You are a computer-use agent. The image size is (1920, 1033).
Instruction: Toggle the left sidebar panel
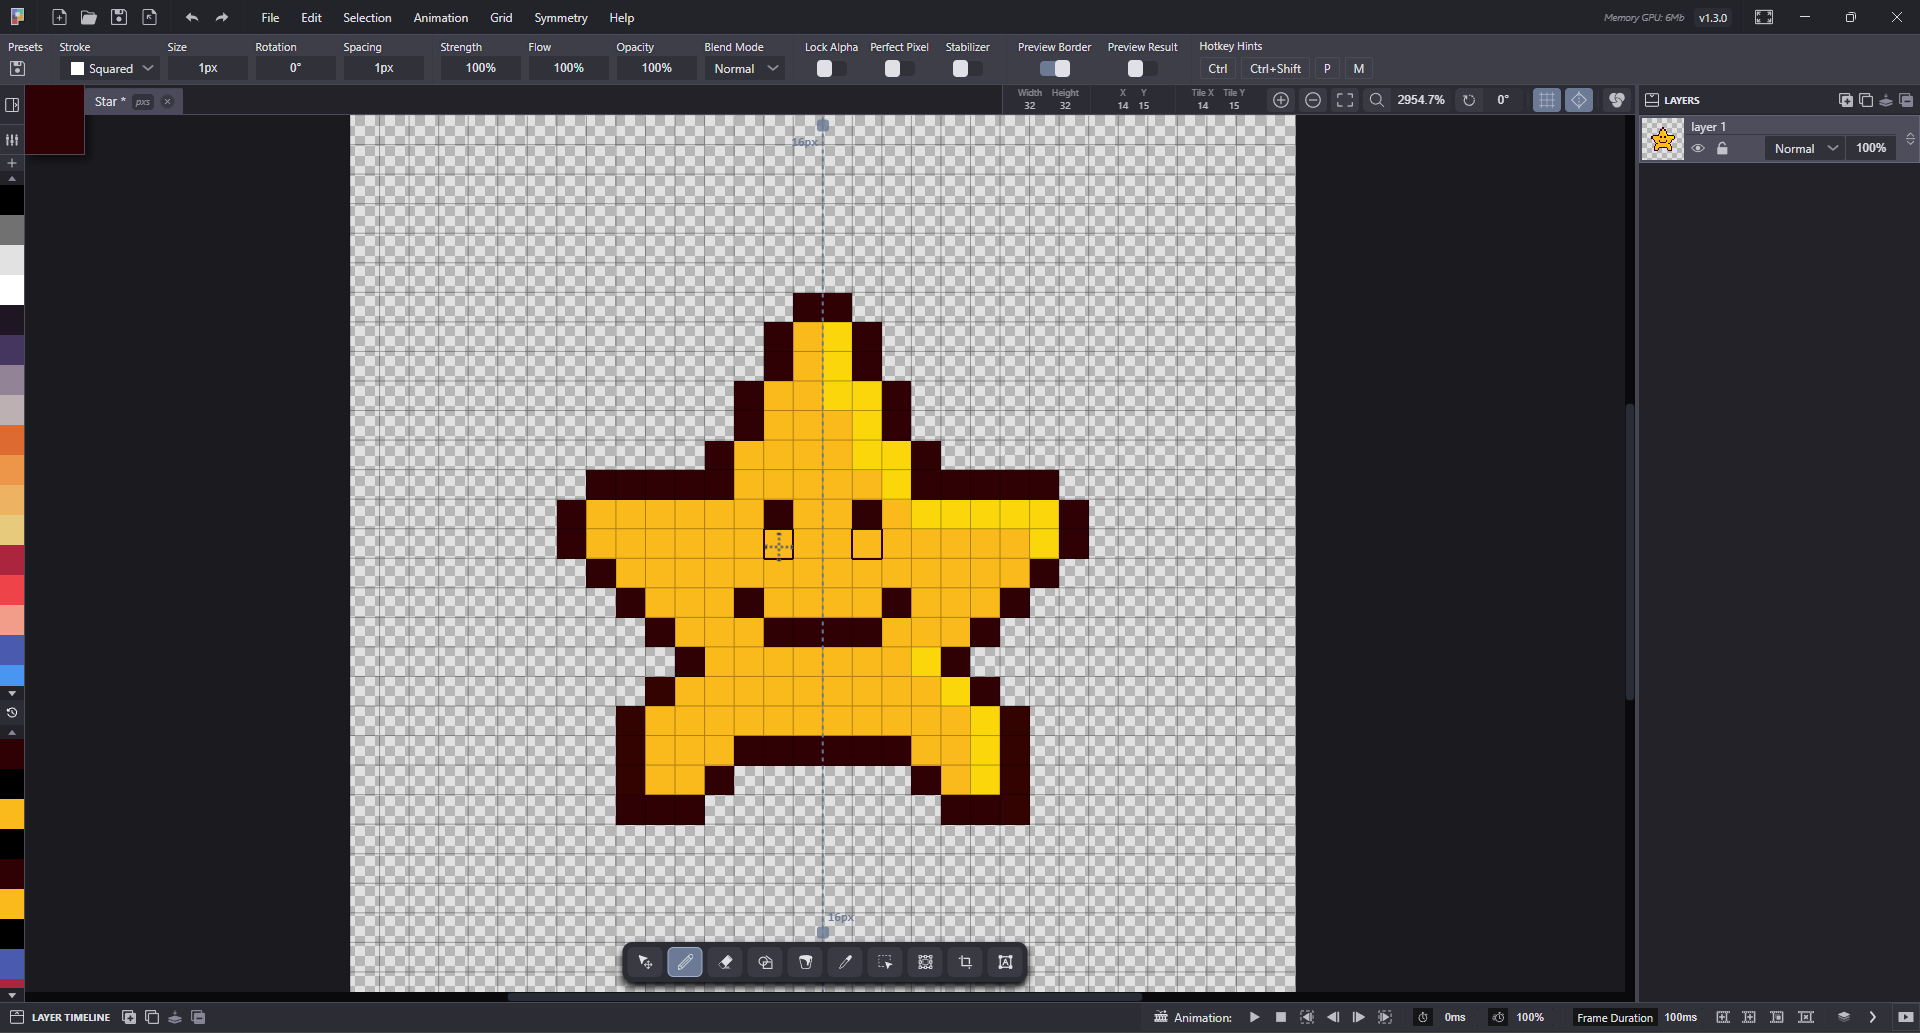pyautogui.click(x=12, y=104)
